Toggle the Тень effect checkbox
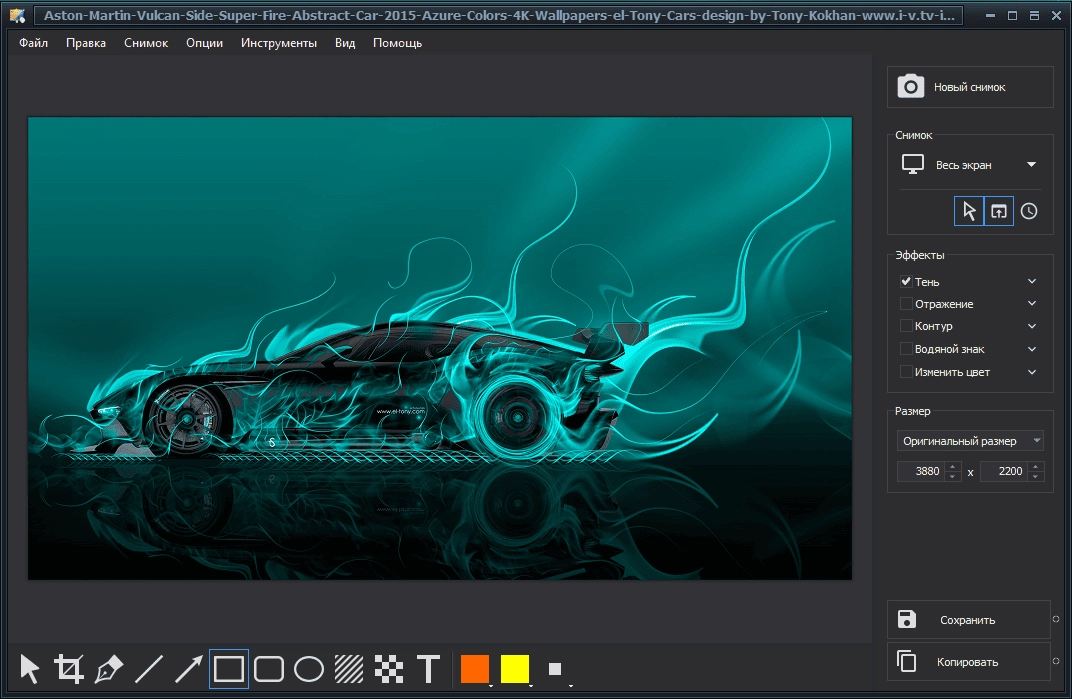The image size is (1072, 699). [x=906, y=281]
